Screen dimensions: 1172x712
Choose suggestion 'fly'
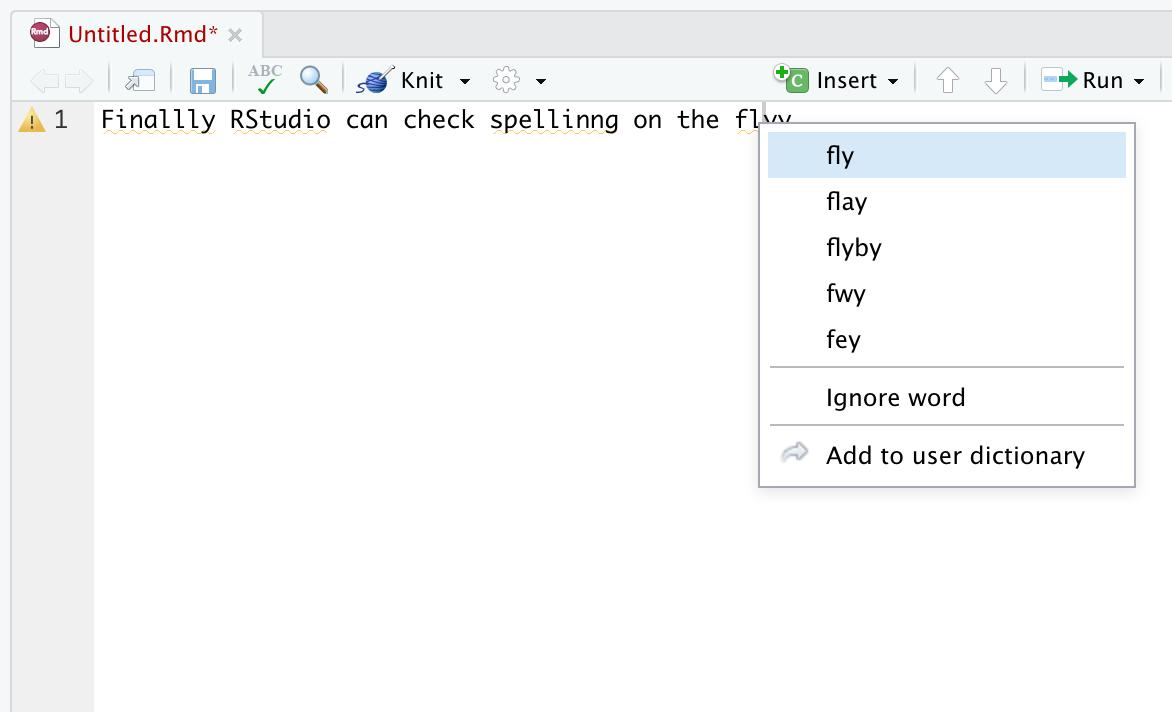click(946, 155)
